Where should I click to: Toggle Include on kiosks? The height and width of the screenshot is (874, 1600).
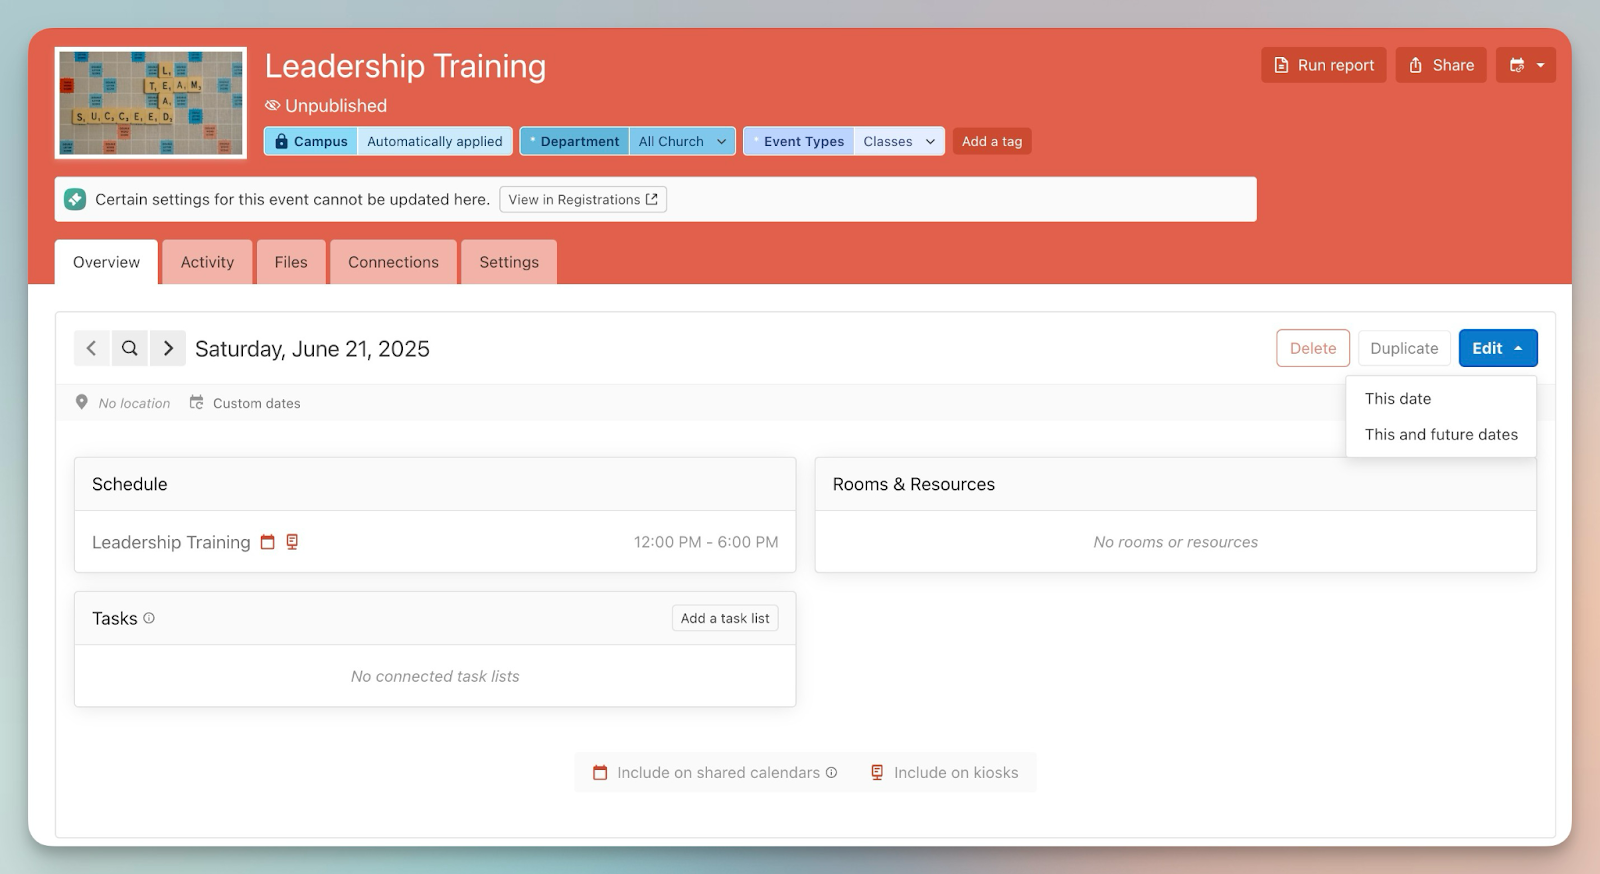click(x=944, y=772)
